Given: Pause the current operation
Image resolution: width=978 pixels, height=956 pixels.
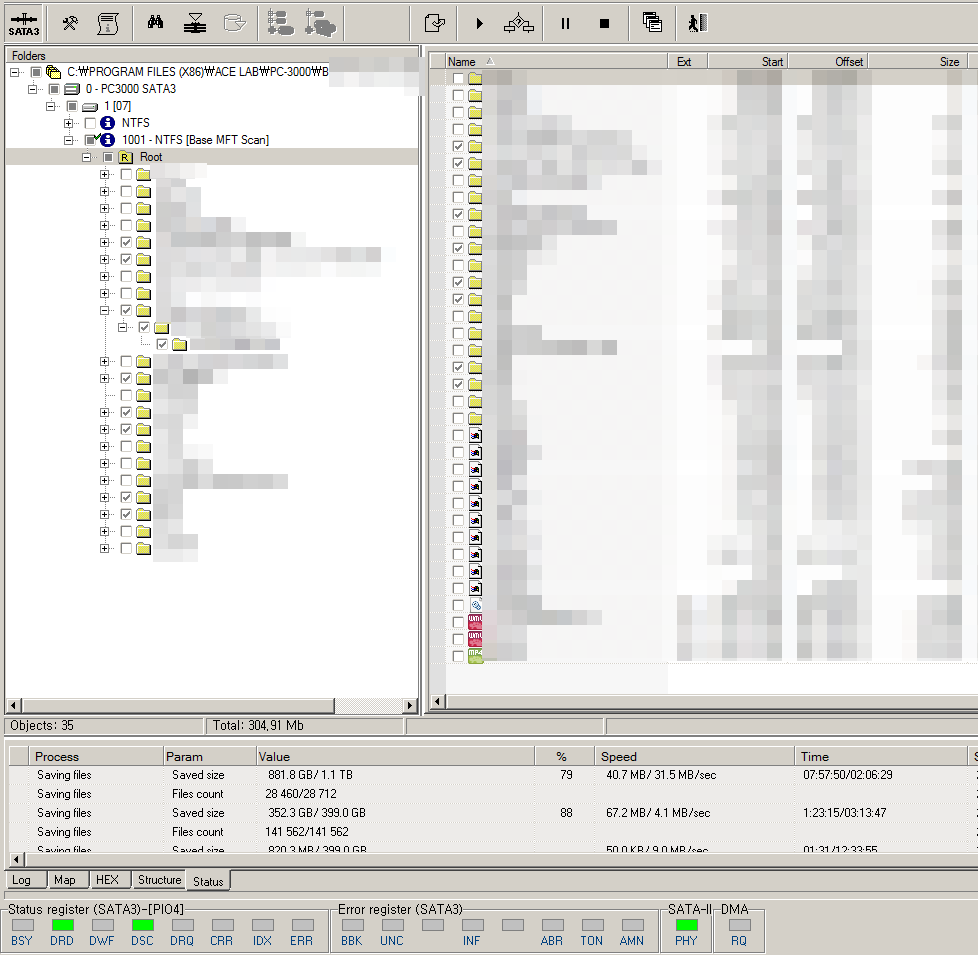Looking at the screenshot, I should 565,24.
